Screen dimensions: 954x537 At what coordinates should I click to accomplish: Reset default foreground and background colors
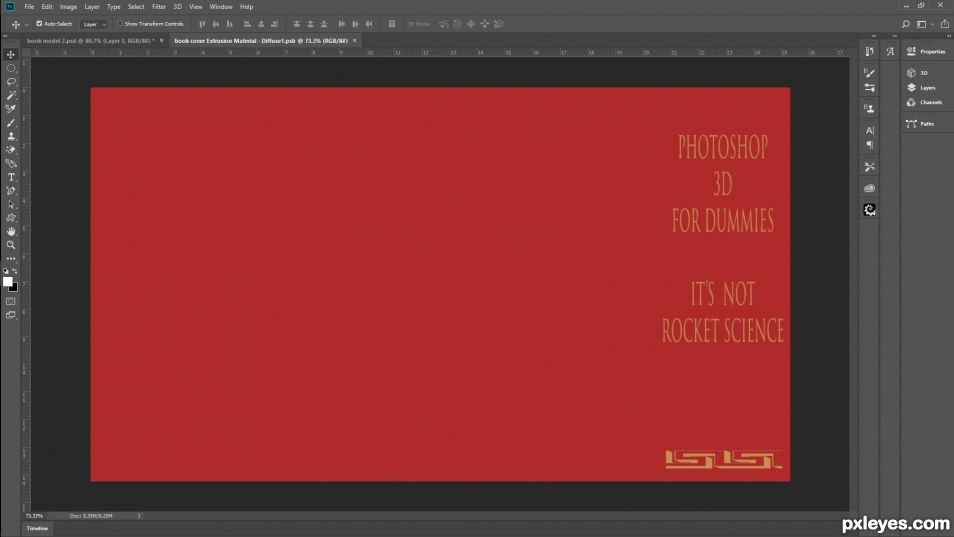6,271
